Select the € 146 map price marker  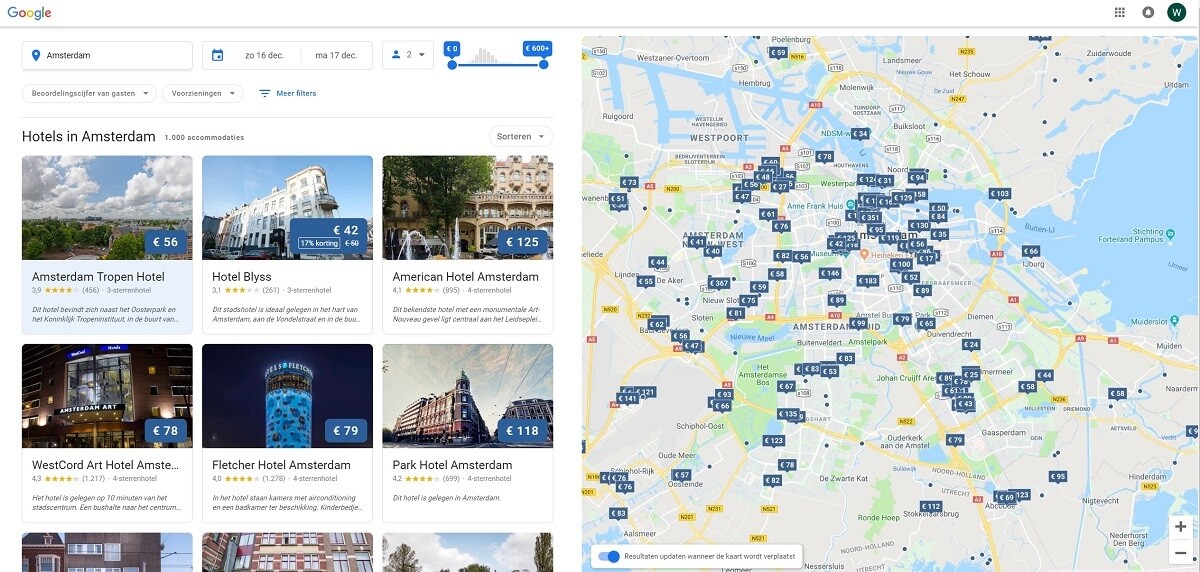tap(830, 273)
